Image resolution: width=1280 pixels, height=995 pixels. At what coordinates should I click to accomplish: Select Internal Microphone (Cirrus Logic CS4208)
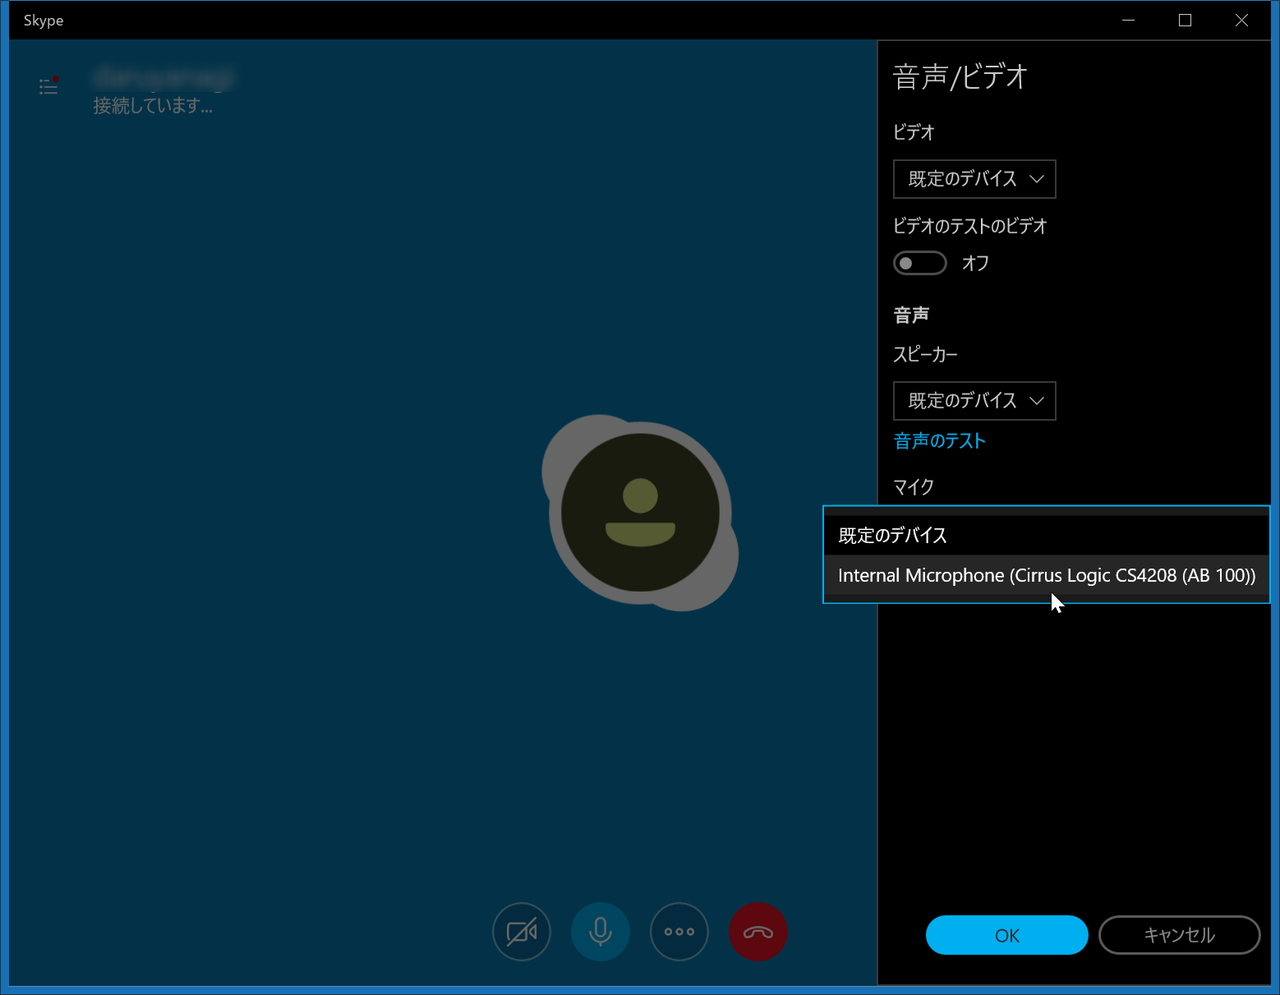click(x=1046, y=575)
